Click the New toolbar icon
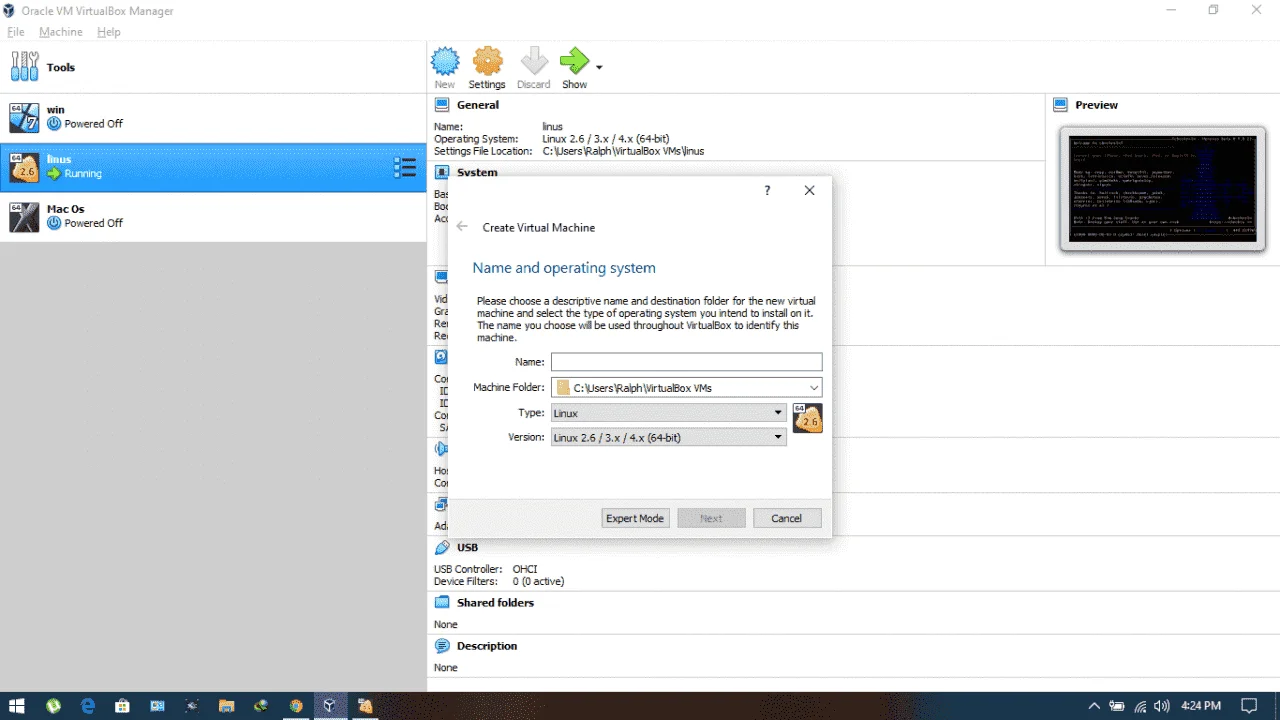This screenshot has height=720, width=1280. 445,62
